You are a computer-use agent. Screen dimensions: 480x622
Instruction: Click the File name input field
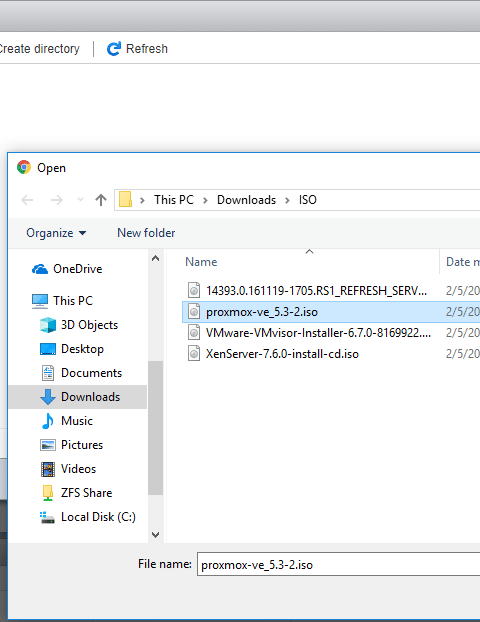tap(338, 564)
